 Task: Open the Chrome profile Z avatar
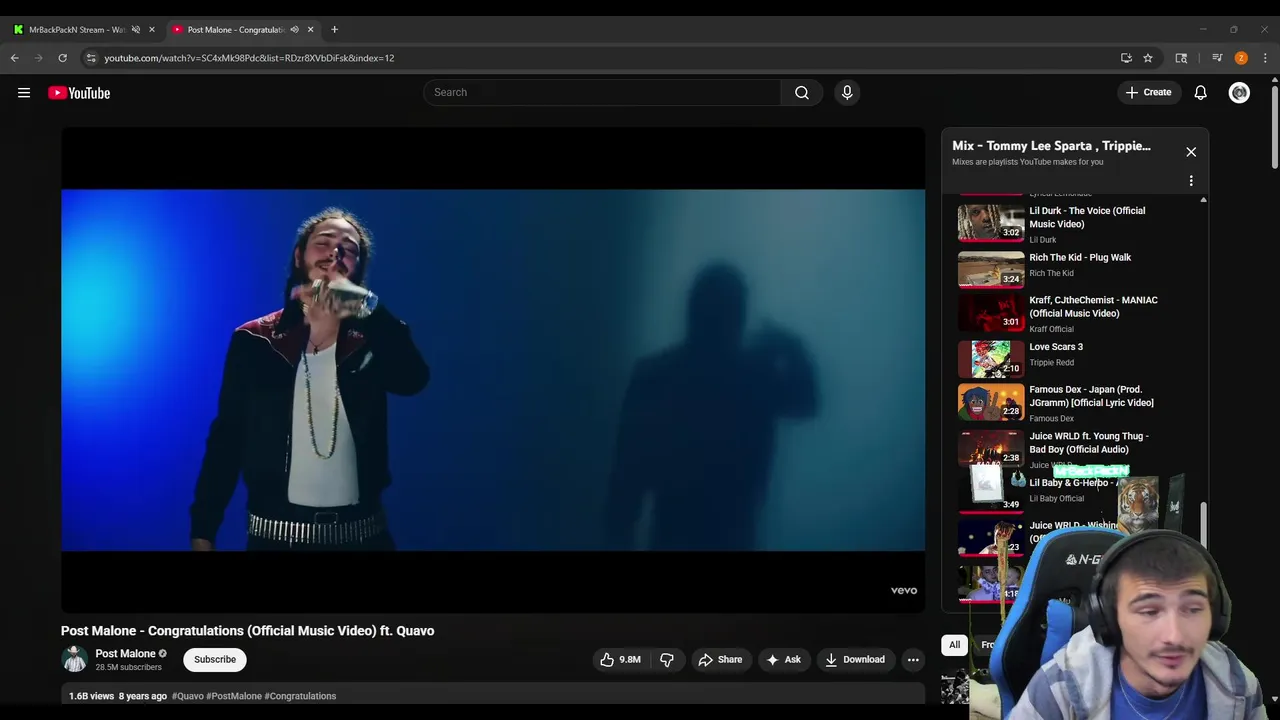point(1241,58)
